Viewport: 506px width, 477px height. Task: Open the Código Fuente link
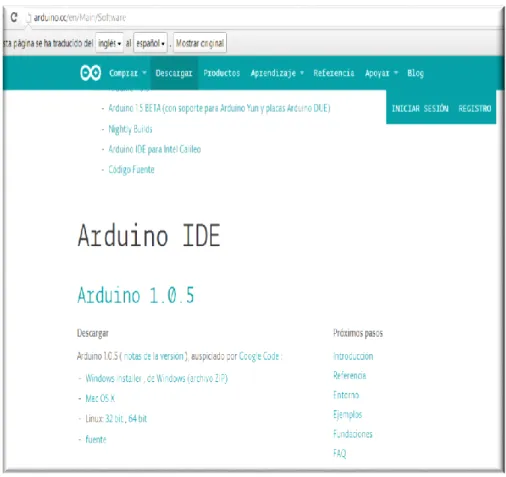tap(131, 170)
